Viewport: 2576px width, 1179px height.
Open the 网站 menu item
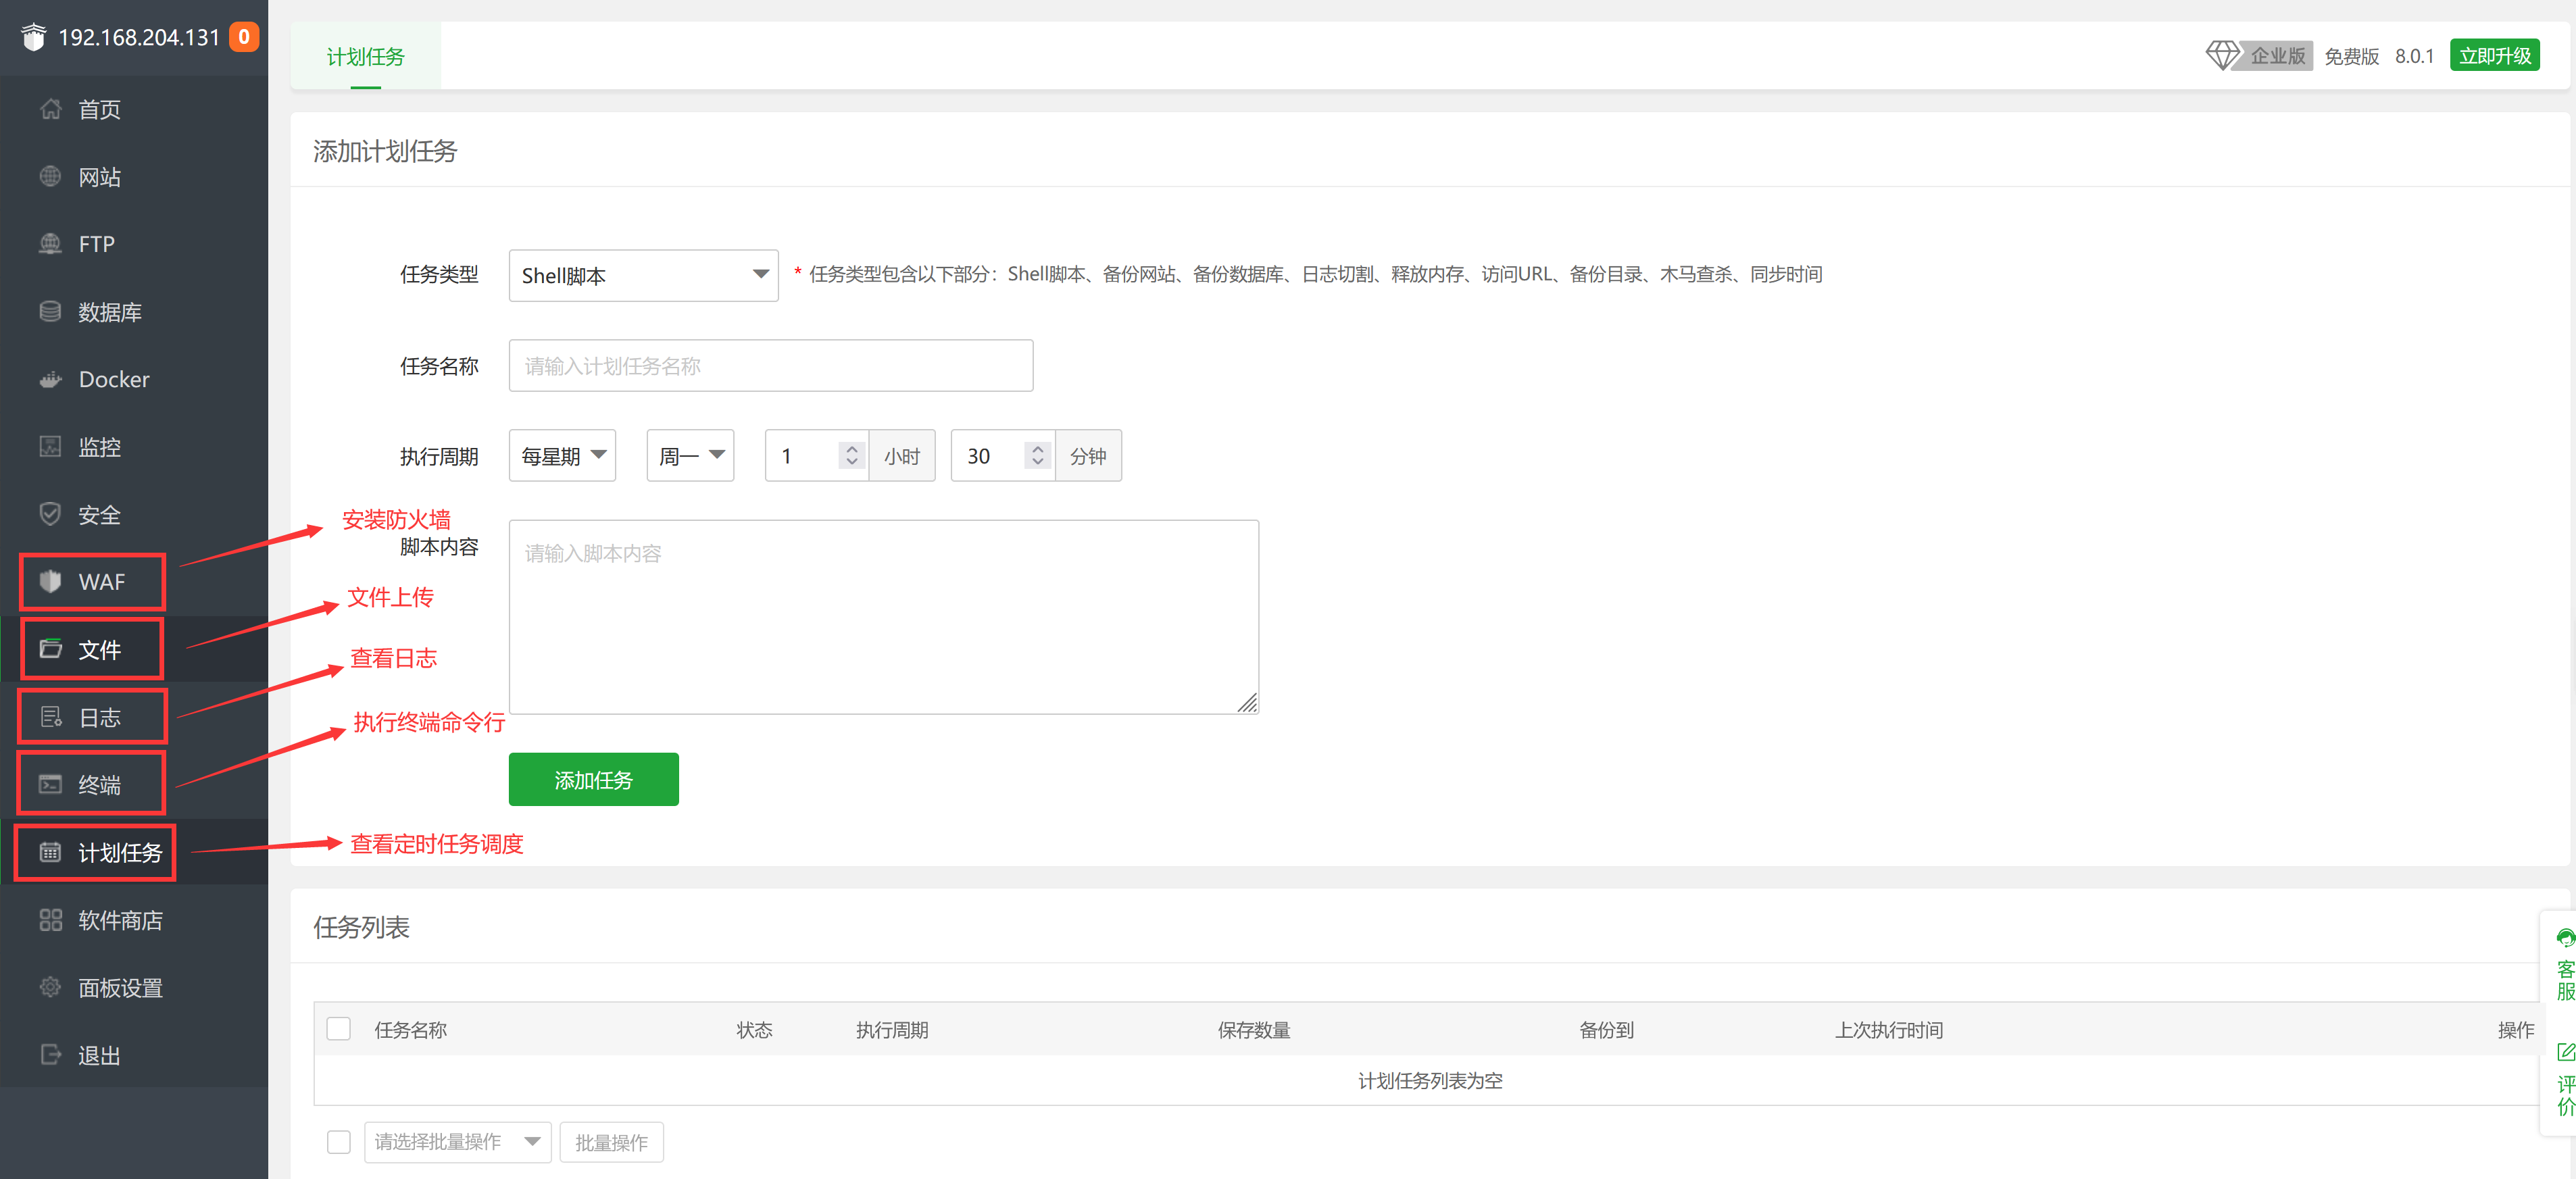[x=99, y=177]
